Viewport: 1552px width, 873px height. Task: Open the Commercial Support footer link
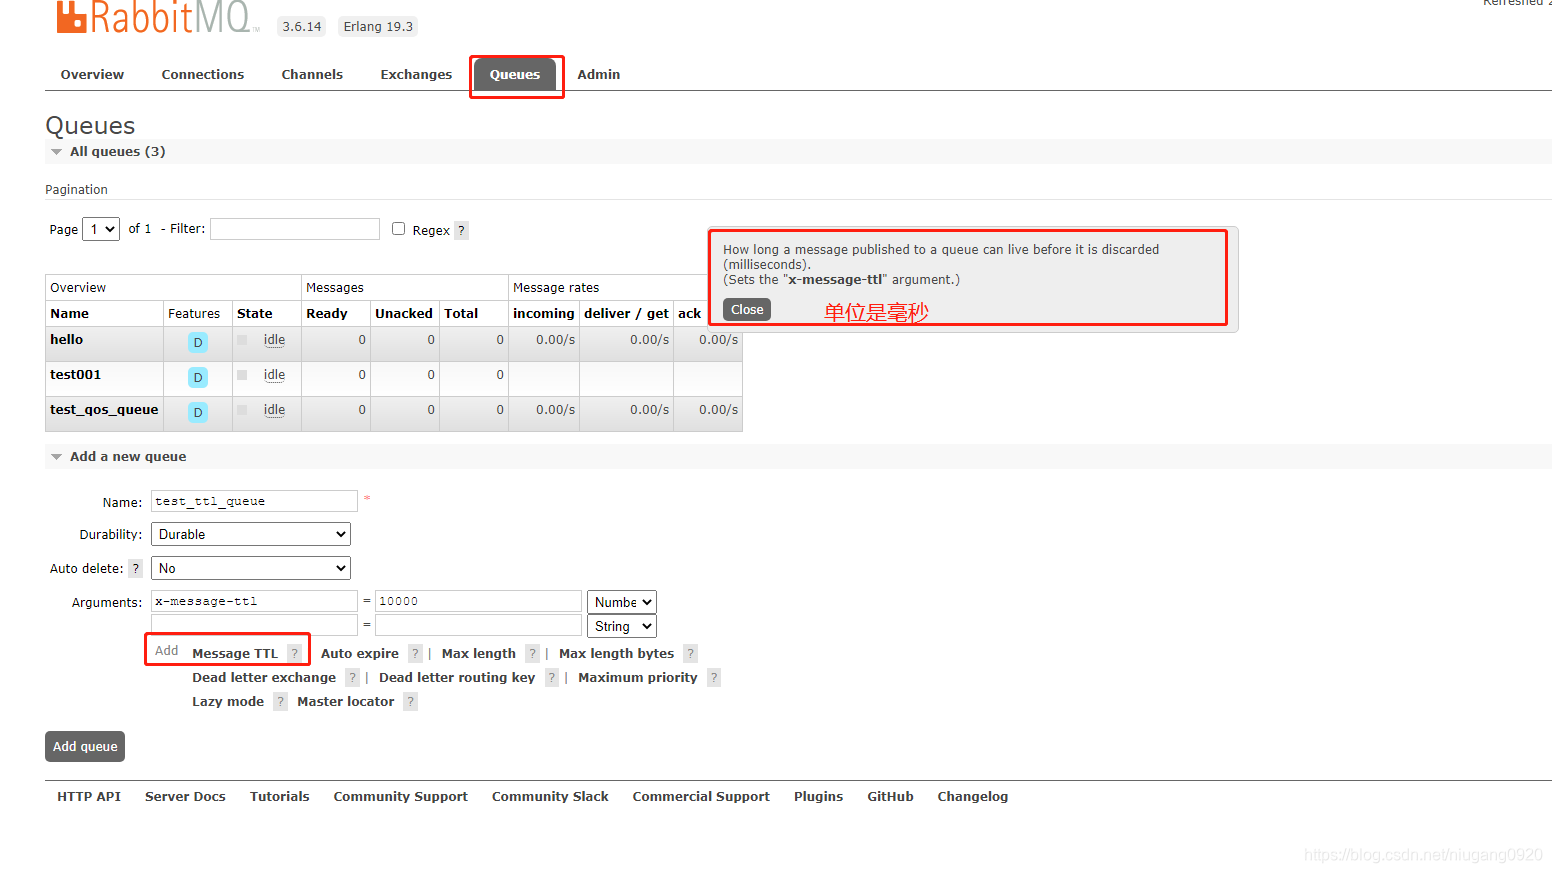point(701,797)
